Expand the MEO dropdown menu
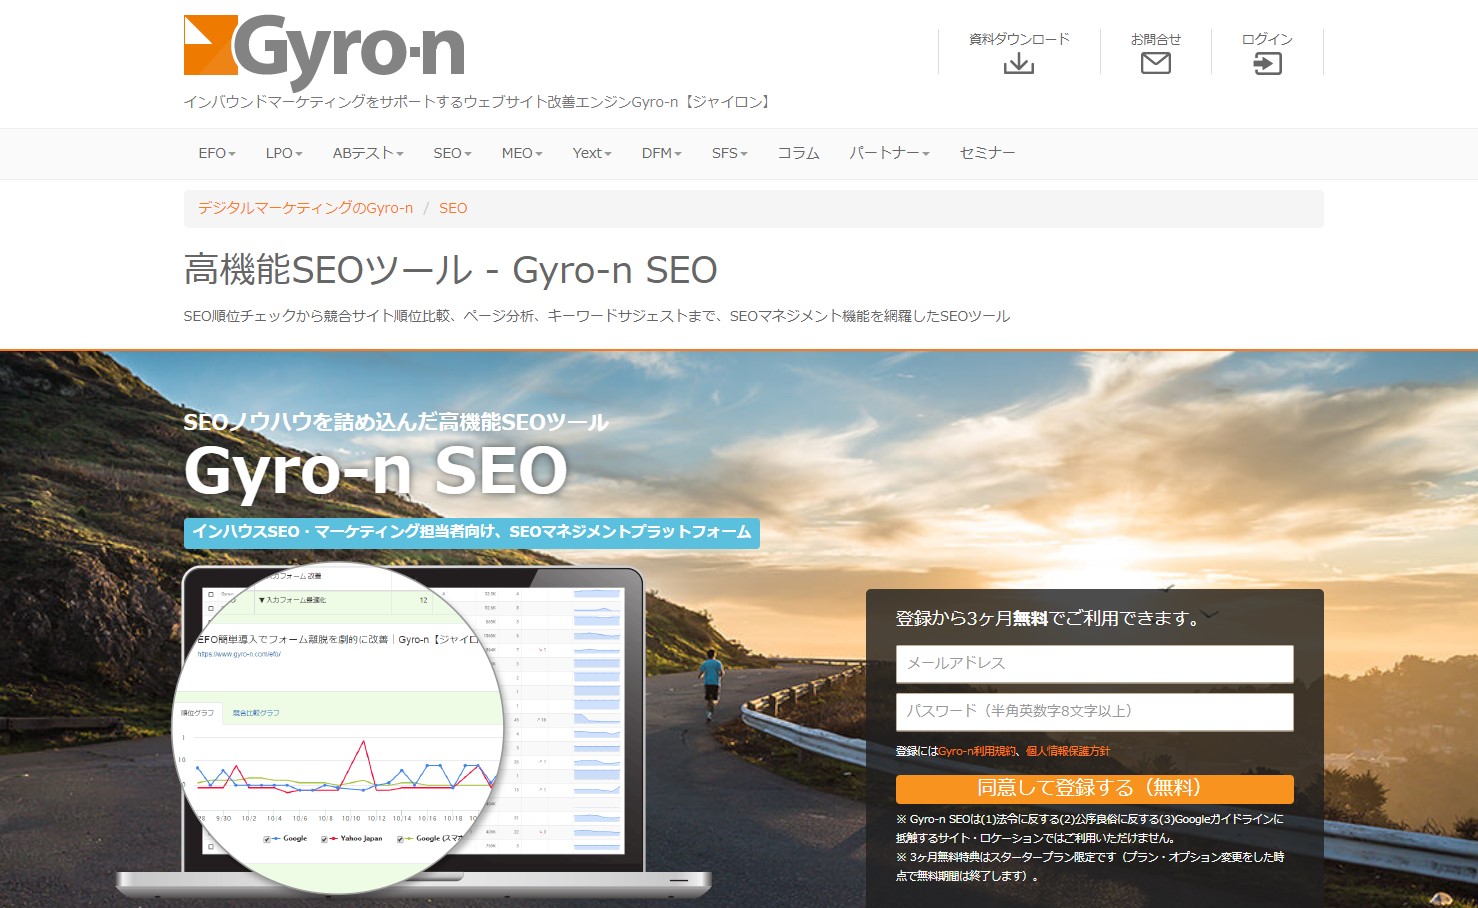This screenshot has width=1478, height=908. coord(522,153)
